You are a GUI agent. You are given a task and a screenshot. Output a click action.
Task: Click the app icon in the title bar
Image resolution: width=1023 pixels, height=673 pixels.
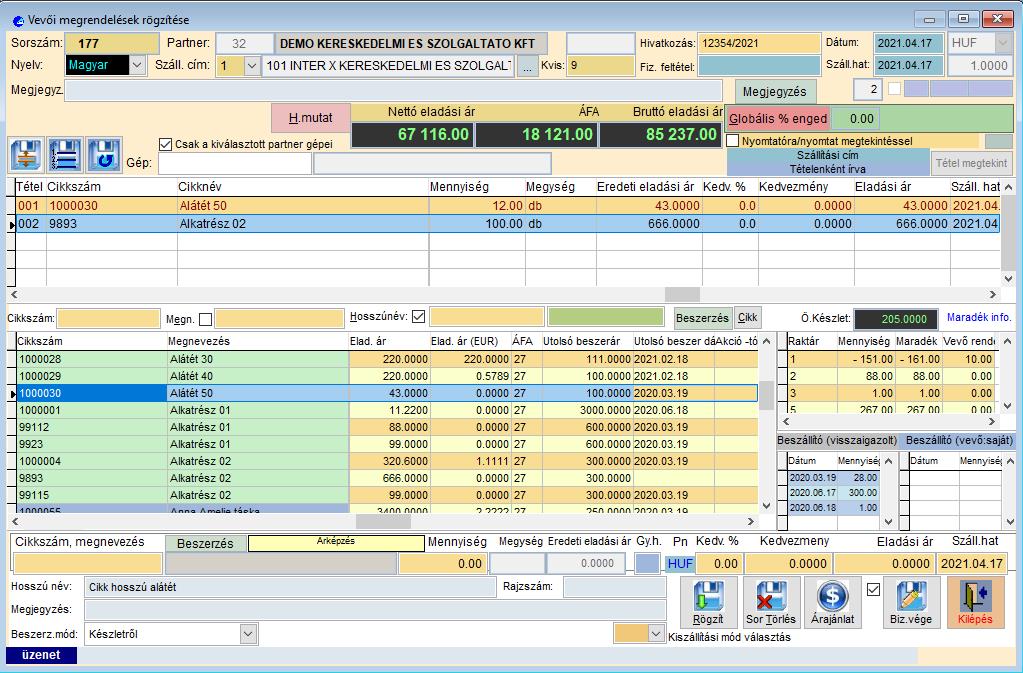point(18,20)
